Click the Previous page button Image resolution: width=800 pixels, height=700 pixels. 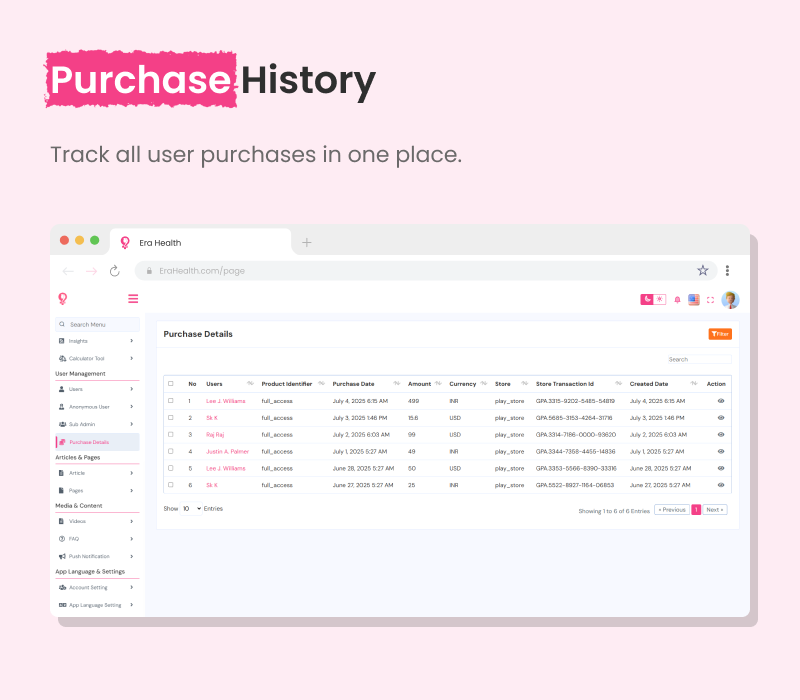point(672,510)
